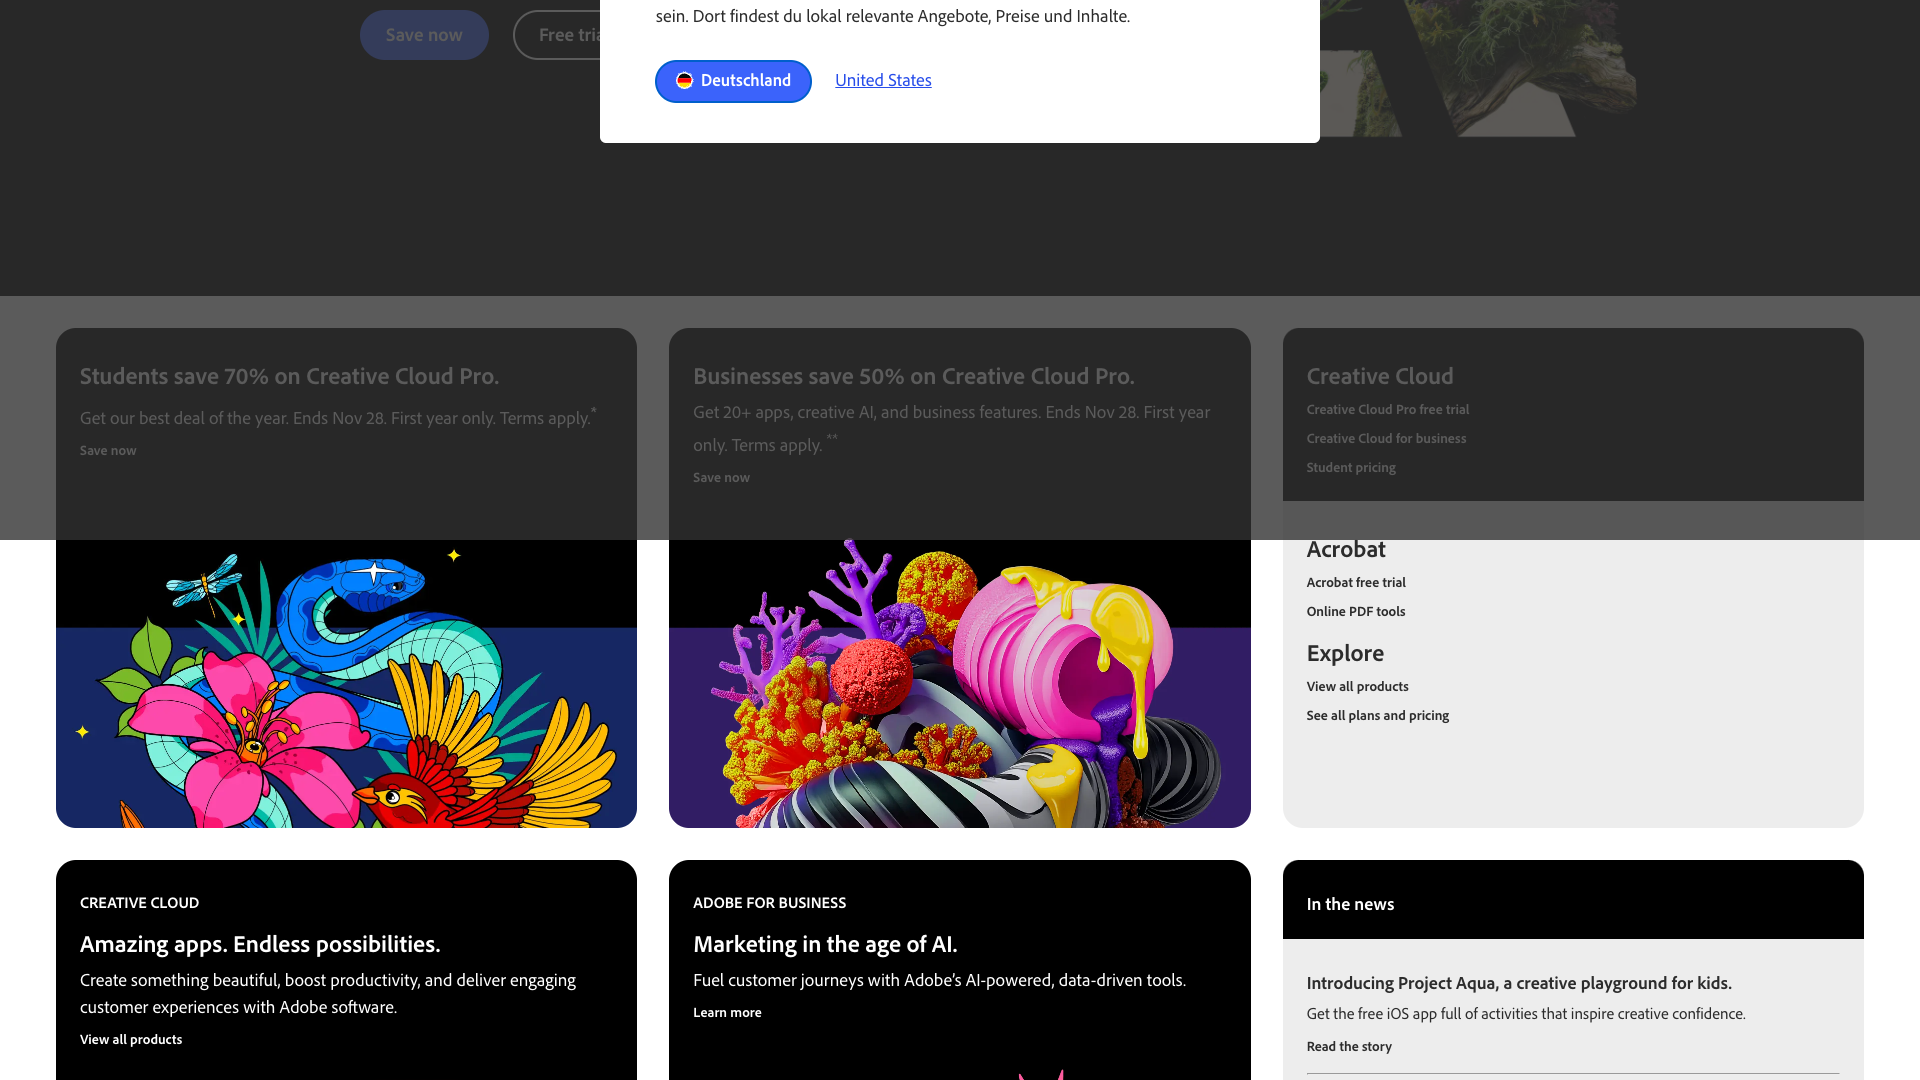Select the Deutschland locale option
Image resolution: width=1920 pixels, height=1080 pixels.
733,81
